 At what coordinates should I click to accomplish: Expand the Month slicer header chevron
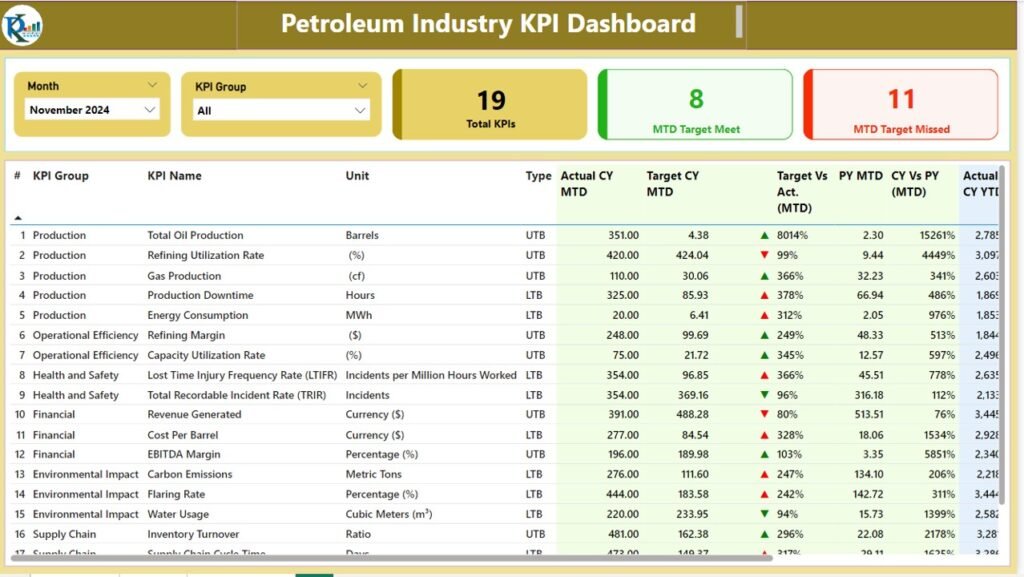(155, 86)
